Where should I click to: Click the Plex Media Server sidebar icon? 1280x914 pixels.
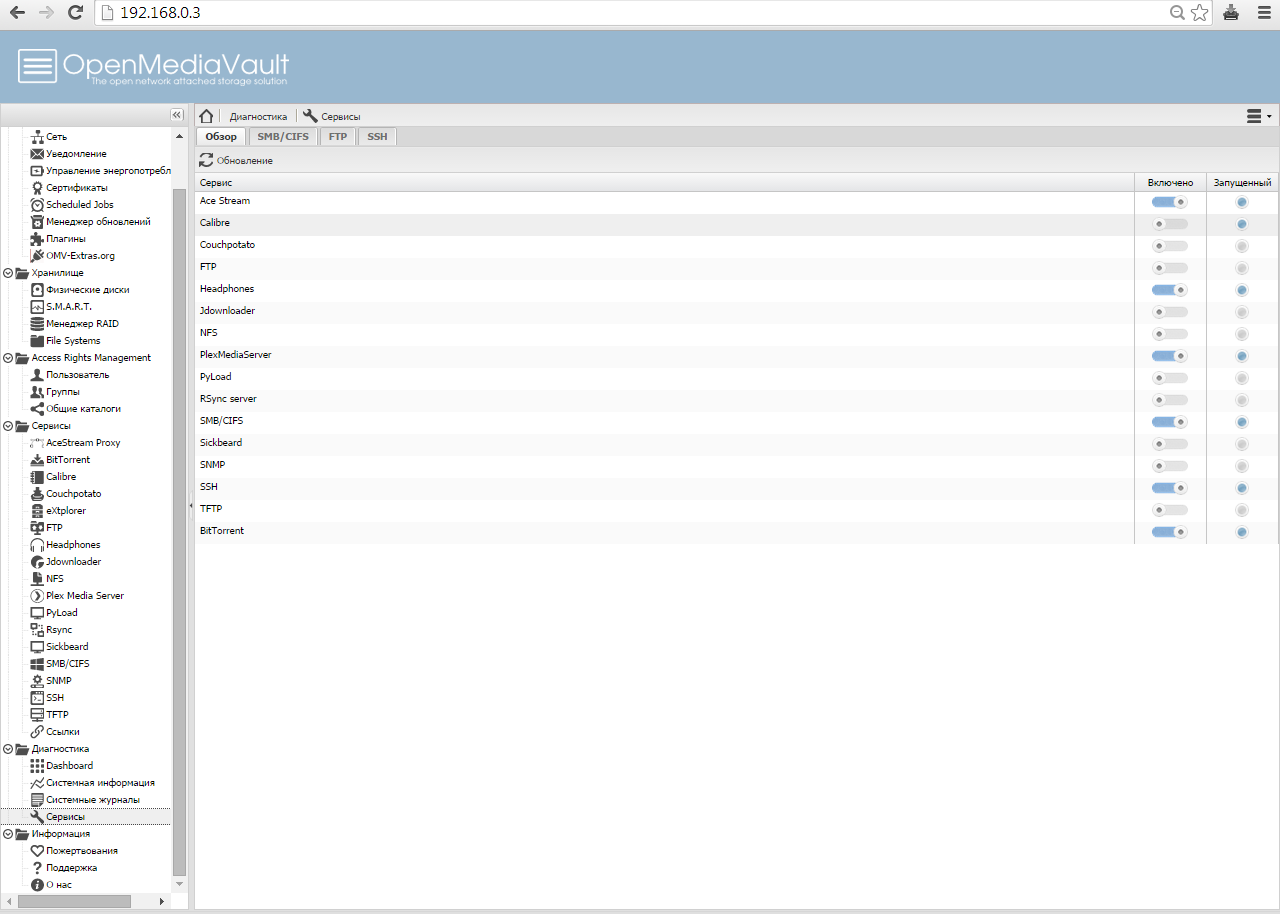37,596
